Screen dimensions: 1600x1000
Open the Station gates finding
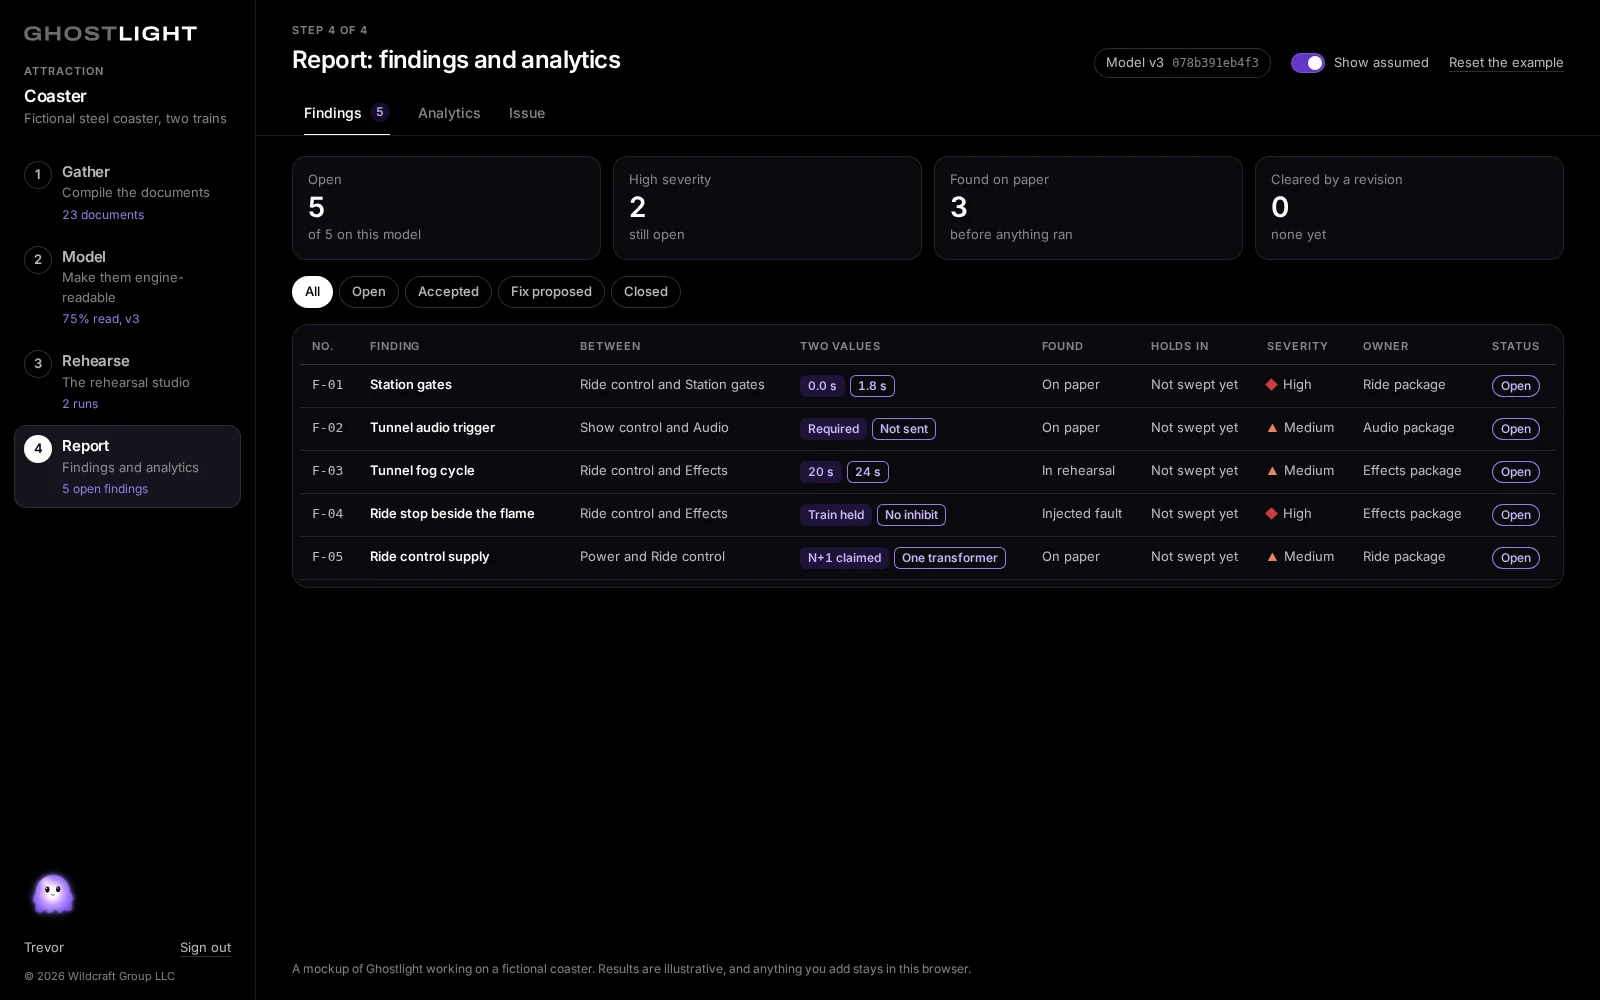click(411, 385)
